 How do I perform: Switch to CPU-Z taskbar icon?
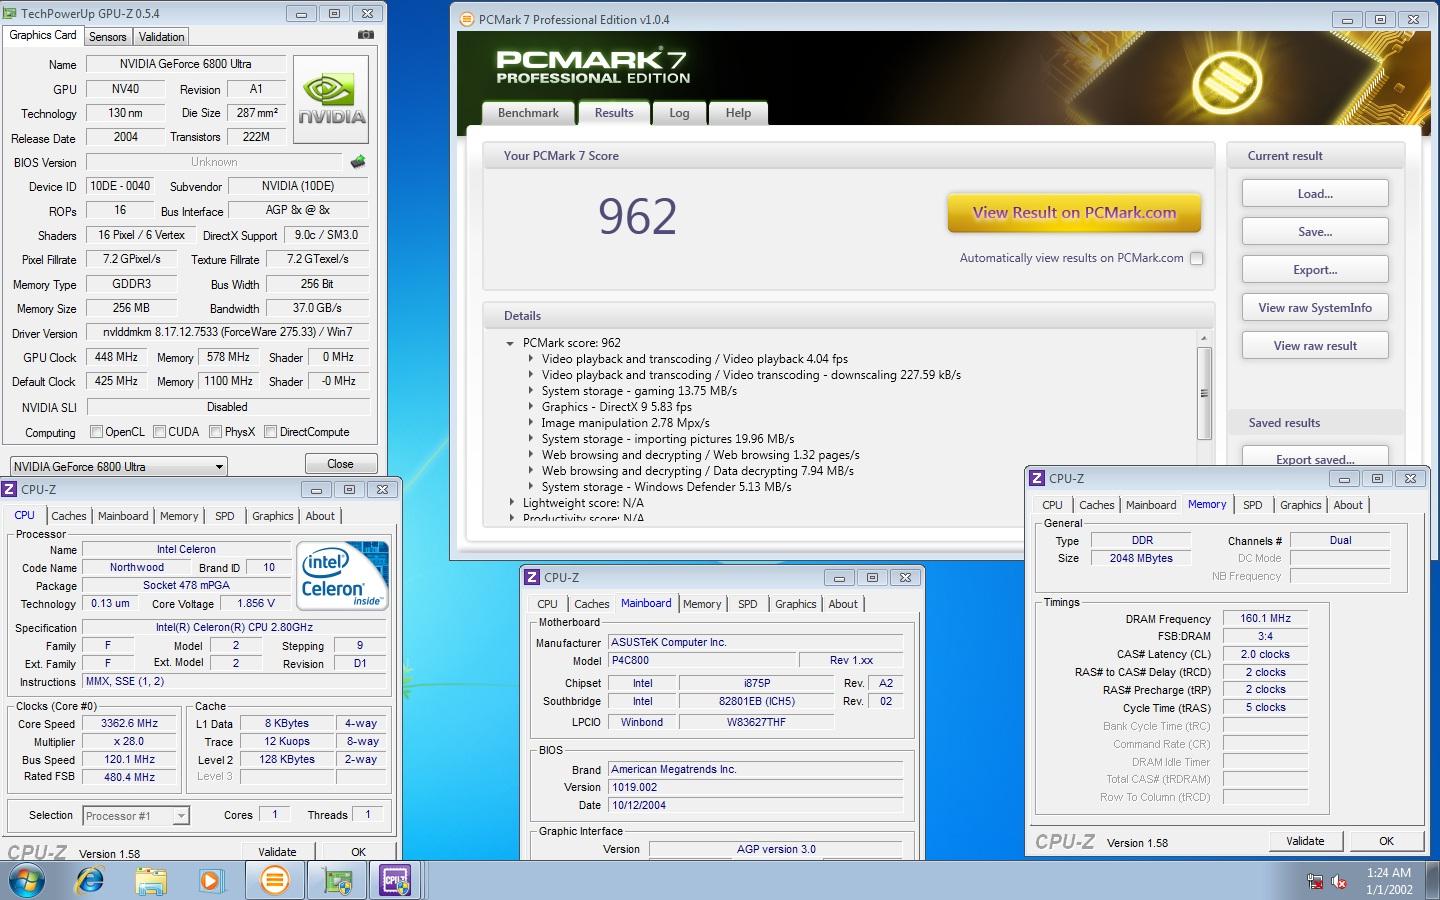click(396, 881)
